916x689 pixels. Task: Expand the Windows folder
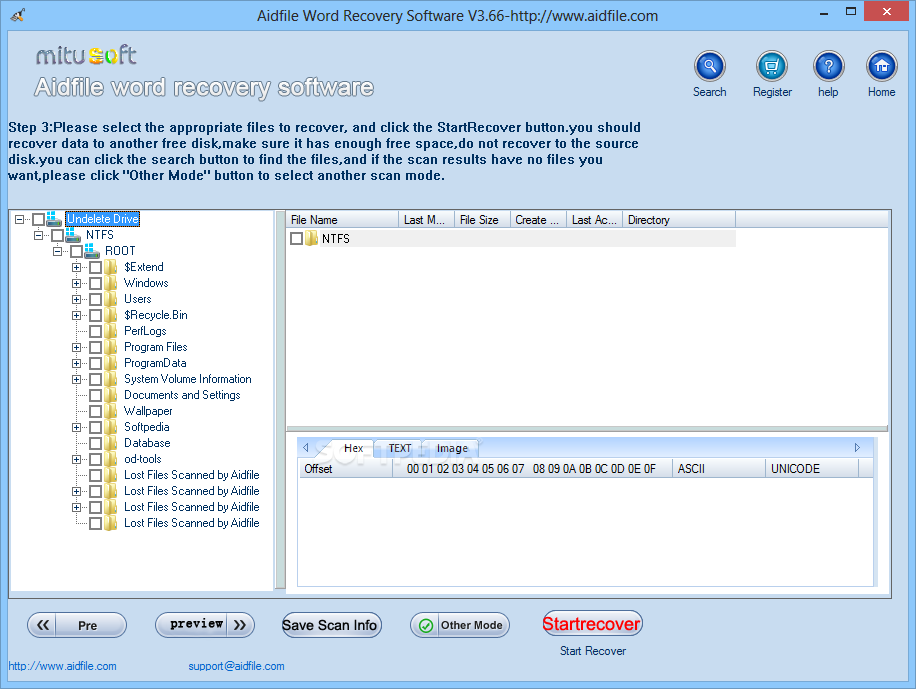point(77,283)
